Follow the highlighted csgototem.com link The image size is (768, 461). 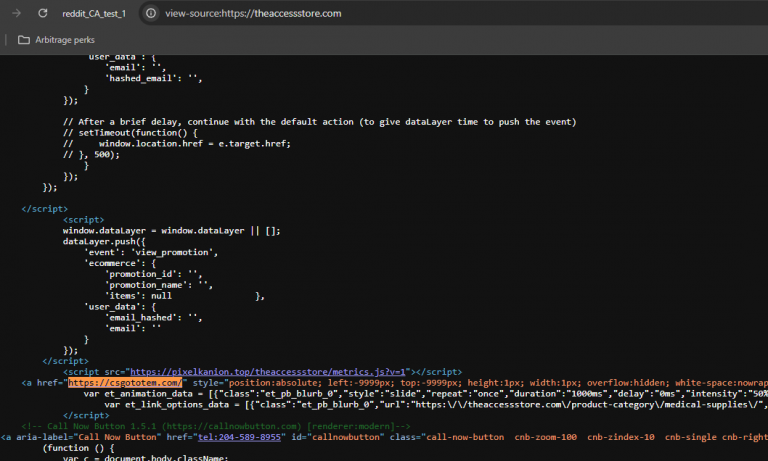click(125, 383)
